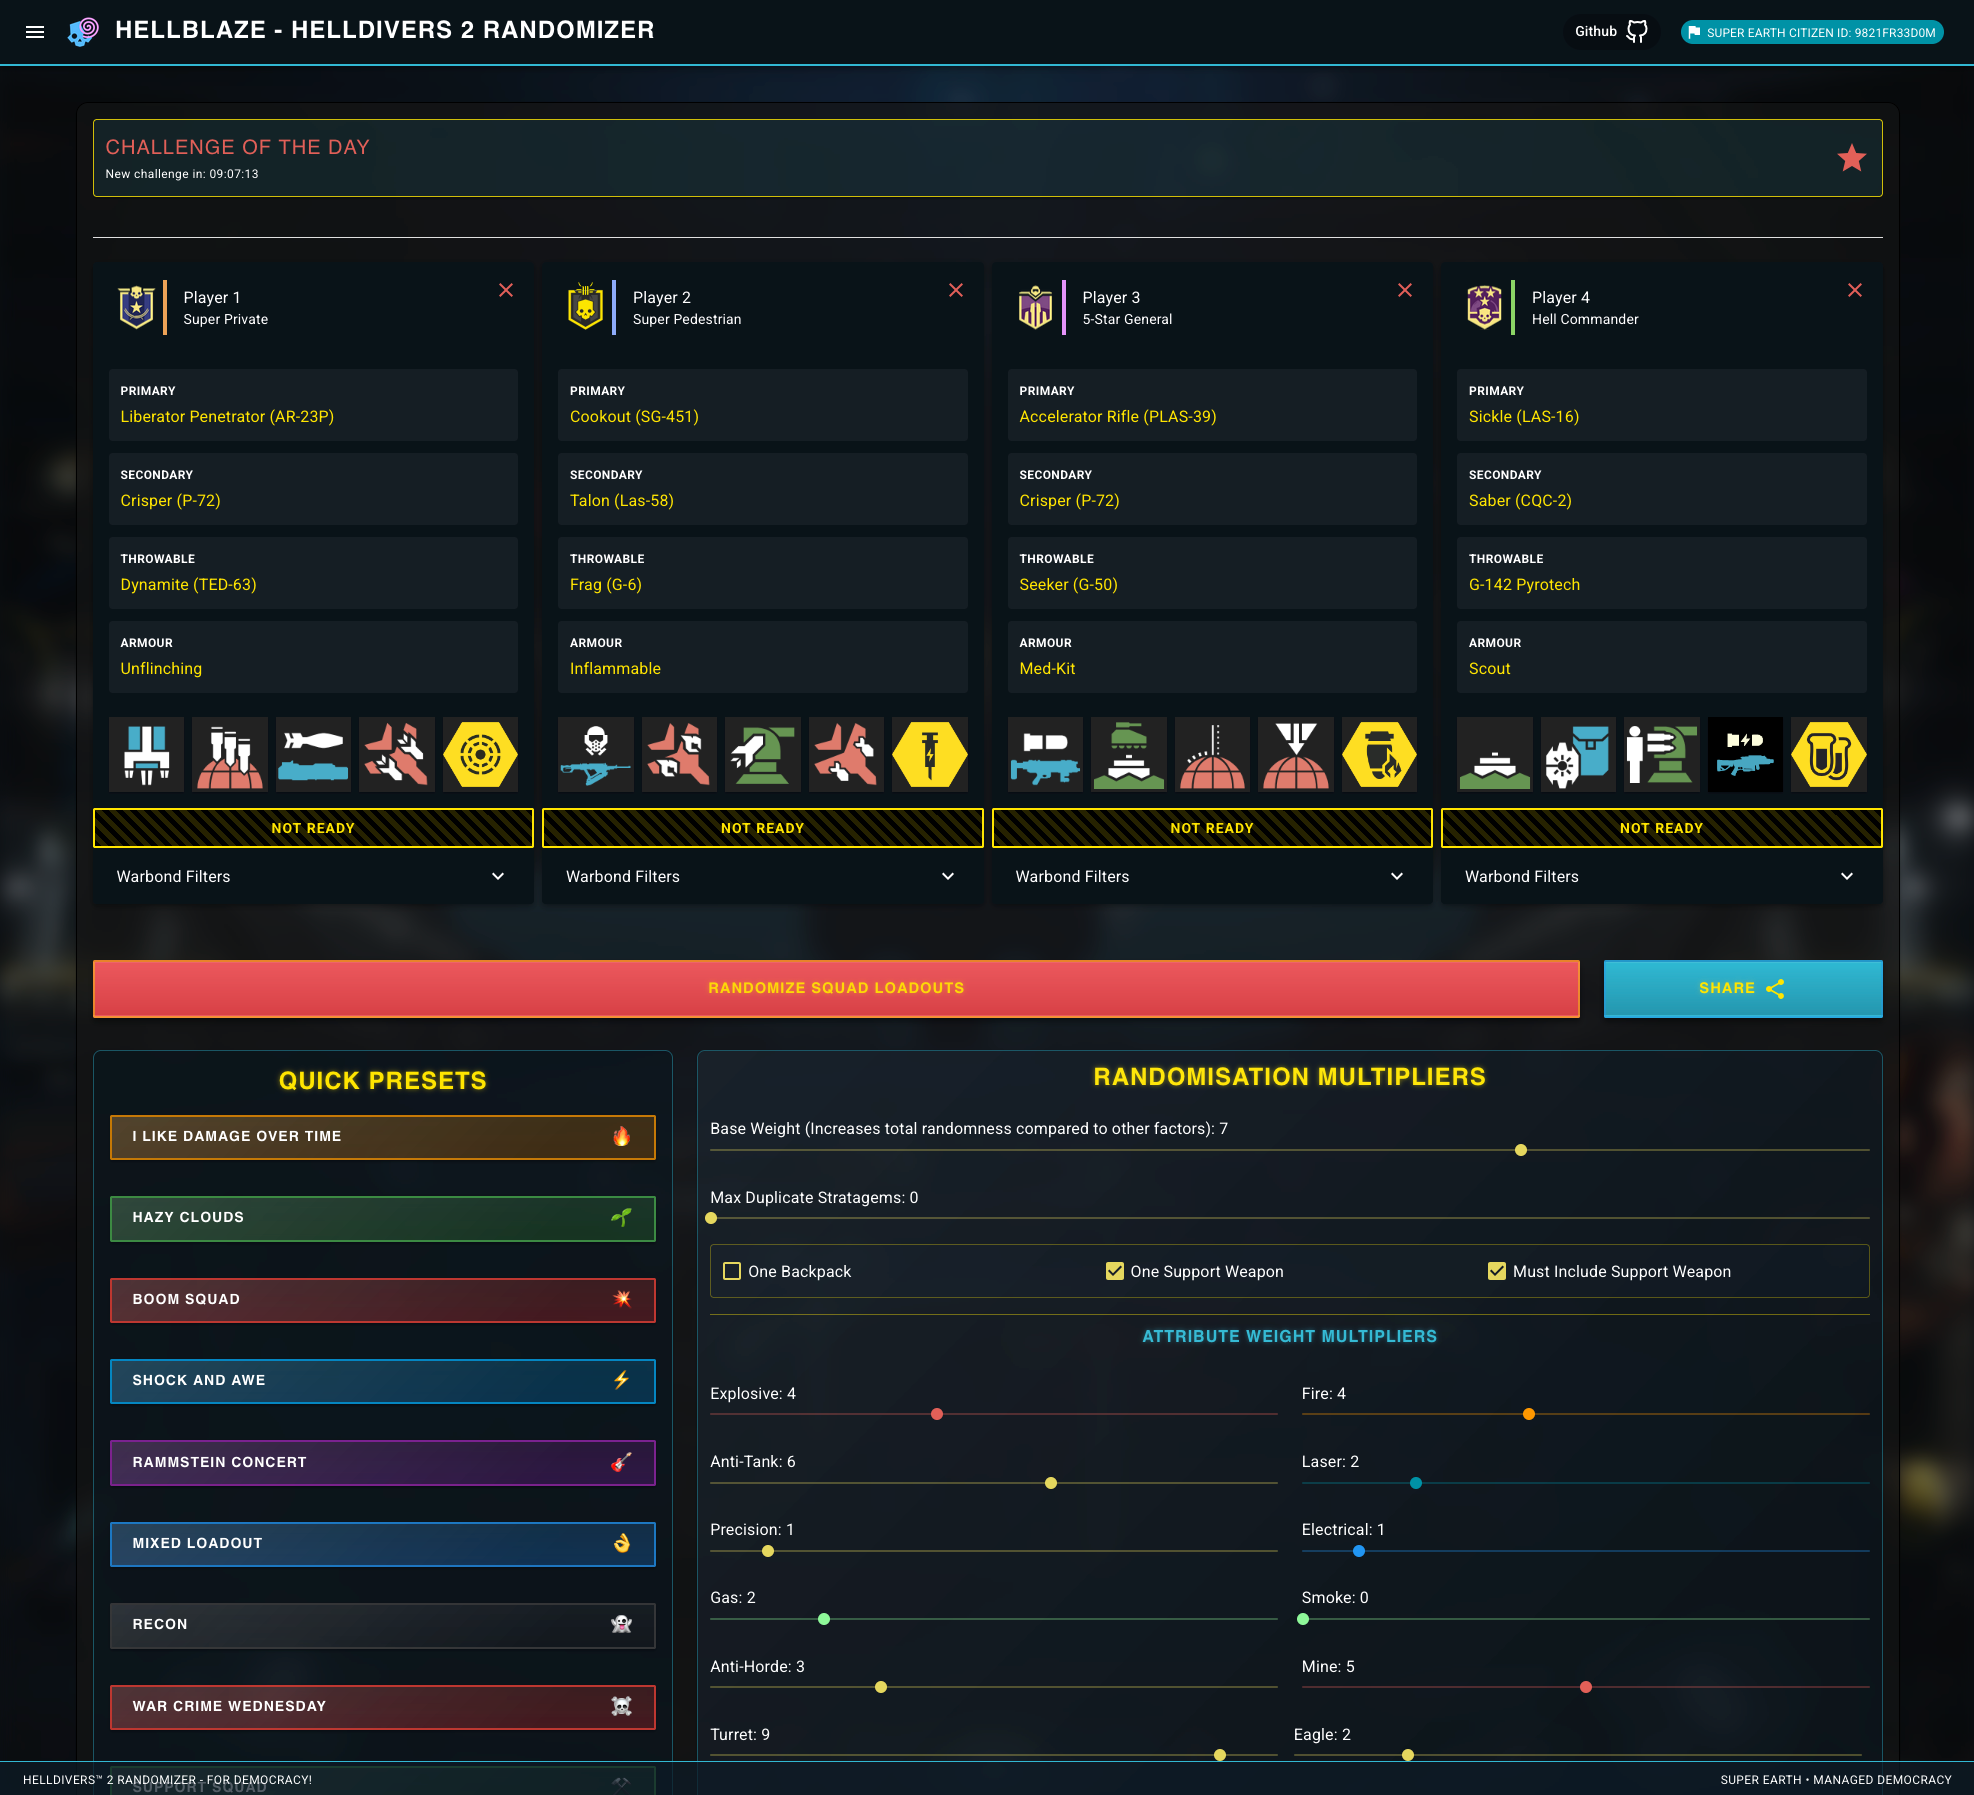Select Player 2's Eagle airstrike stratagem icon
Viewport: 1974px width, 1795px height.
[847, 754]
